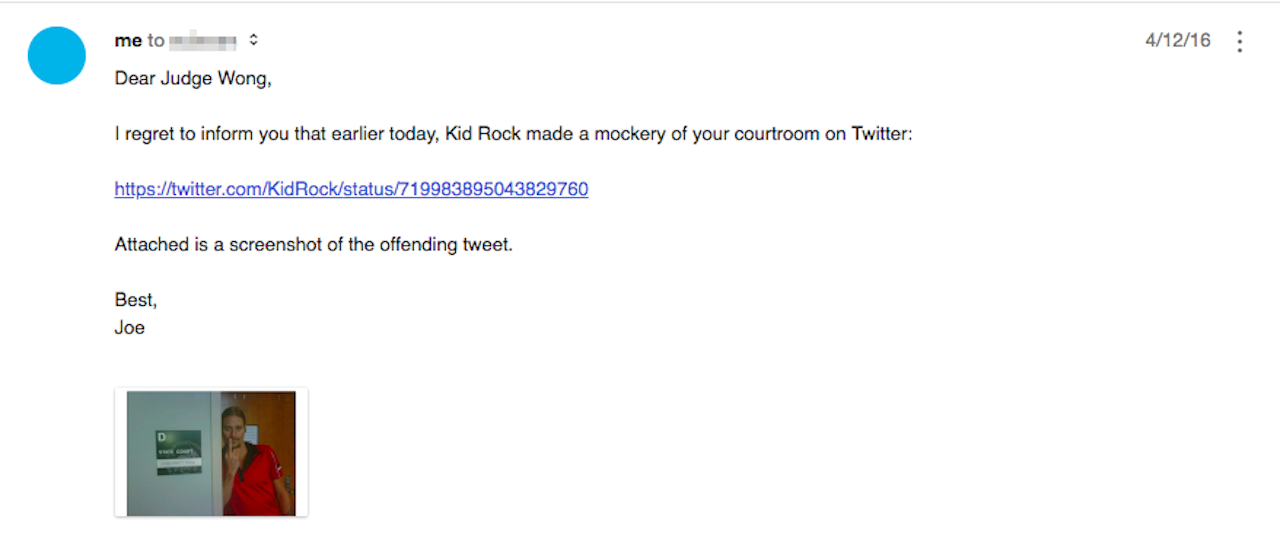
Task: Open the attached screenshot thumbnail
Action: [211, 452]
